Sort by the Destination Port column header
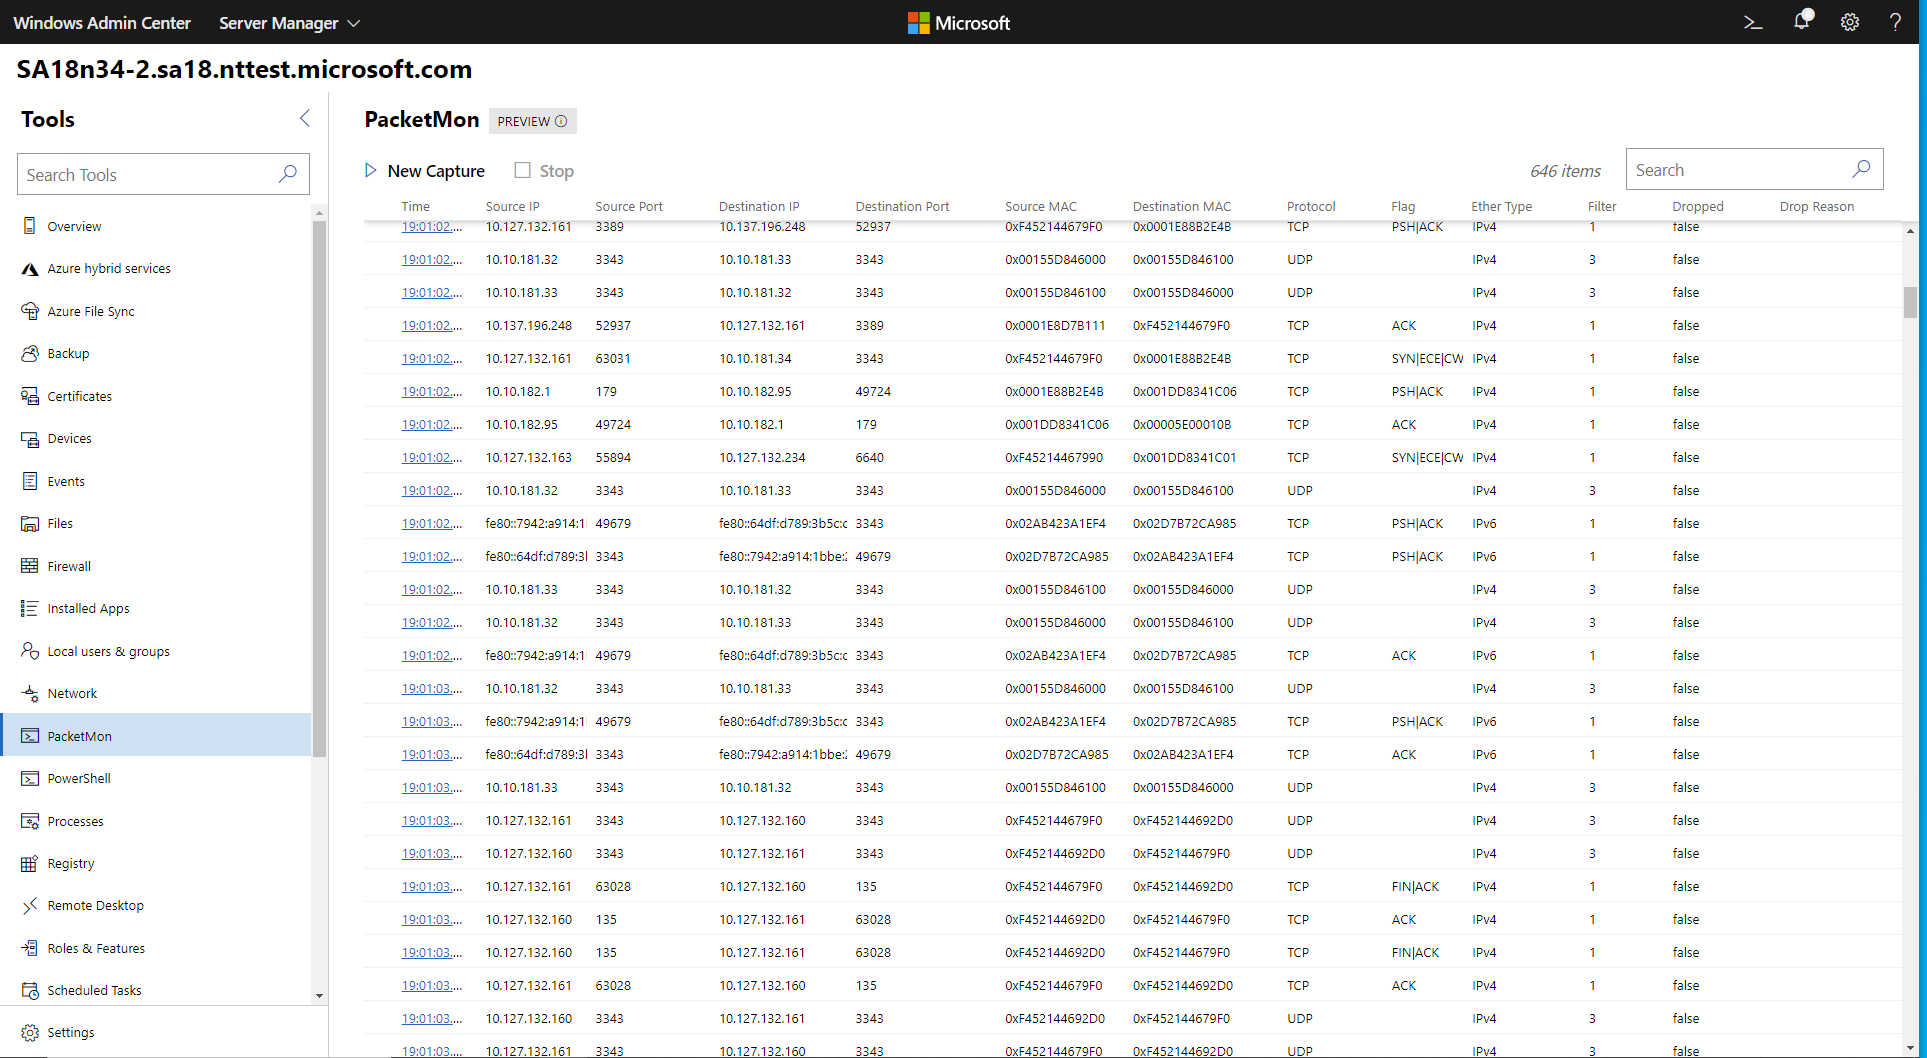 coord(902,206)
